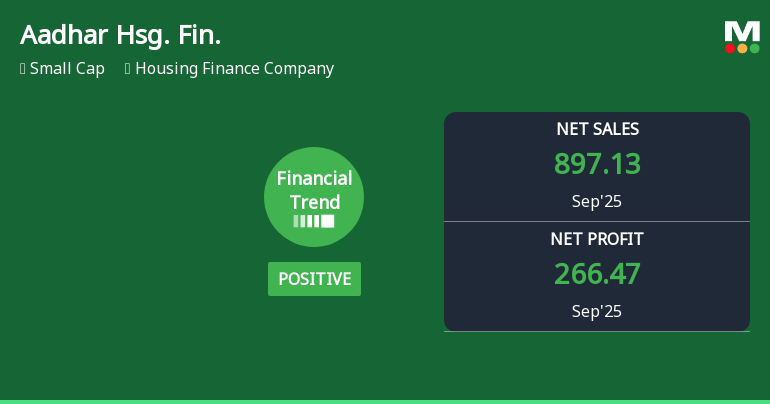Image resolution: width=770 pixels, height=404 pixels.
Task: Click the divider between sales and profit
Action: tap(597, 221)
